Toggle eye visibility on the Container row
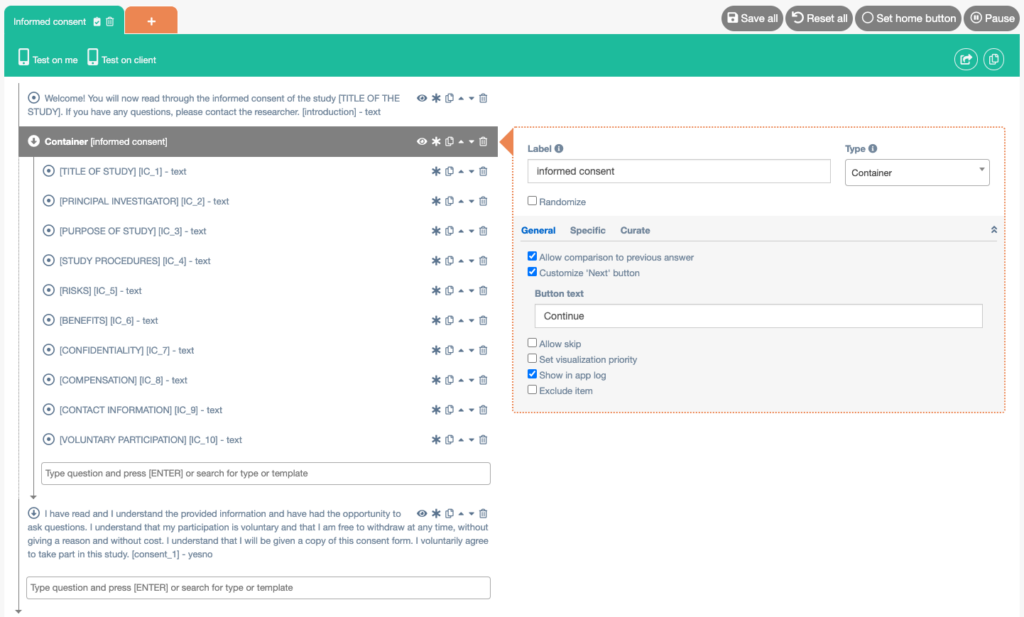Image resolution: width=1024 pixels, height=617 pixels. coord(422,142)
